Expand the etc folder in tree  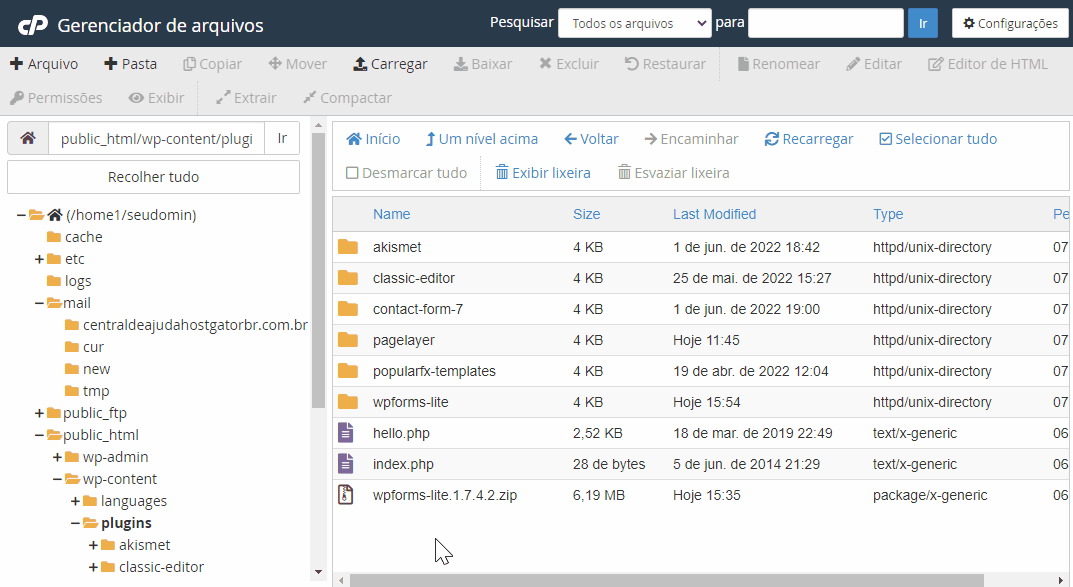pos(39,259)
